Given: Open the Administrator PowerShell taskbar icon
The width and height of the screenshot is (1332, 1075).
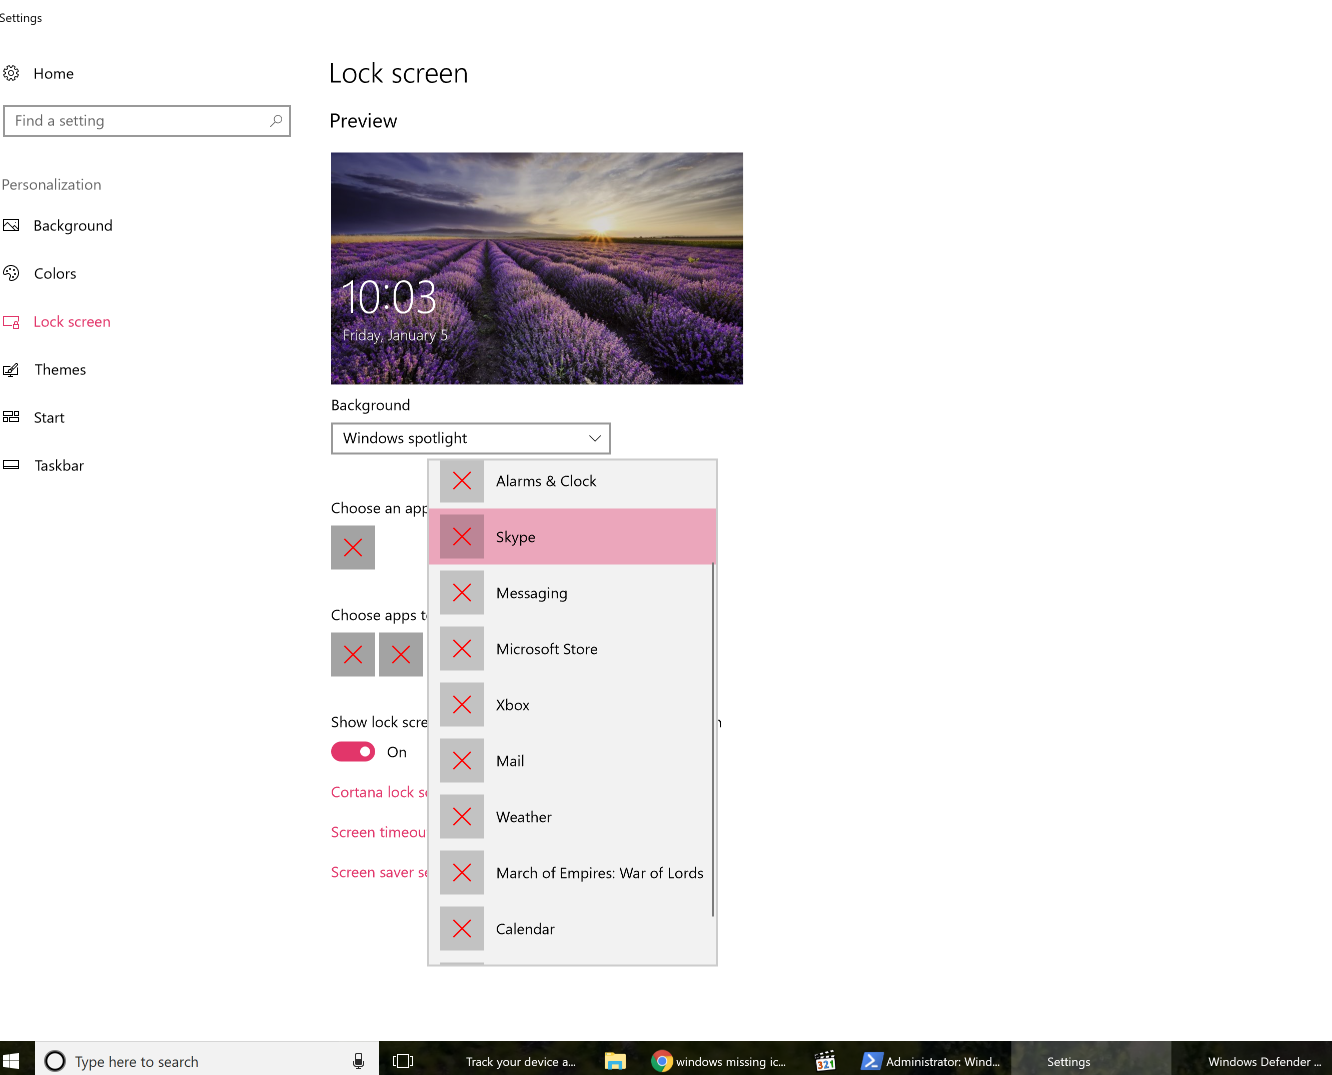Looking at the screenshot, I should (x=872, y=1061).
